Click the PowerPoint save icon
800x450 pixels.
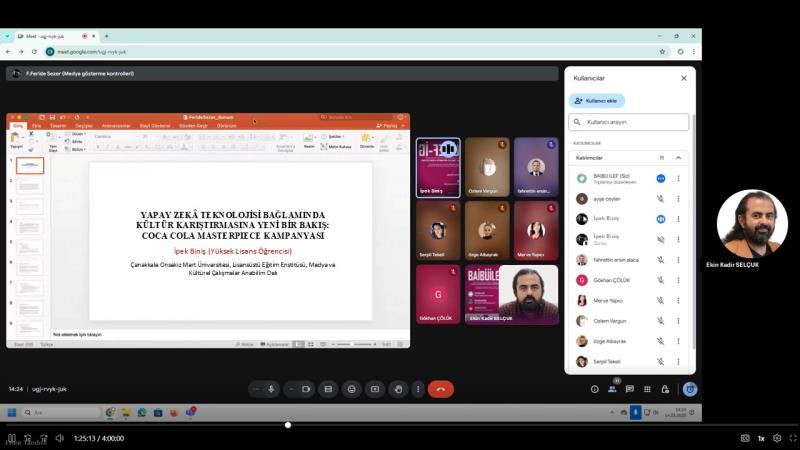pos(52,117)
